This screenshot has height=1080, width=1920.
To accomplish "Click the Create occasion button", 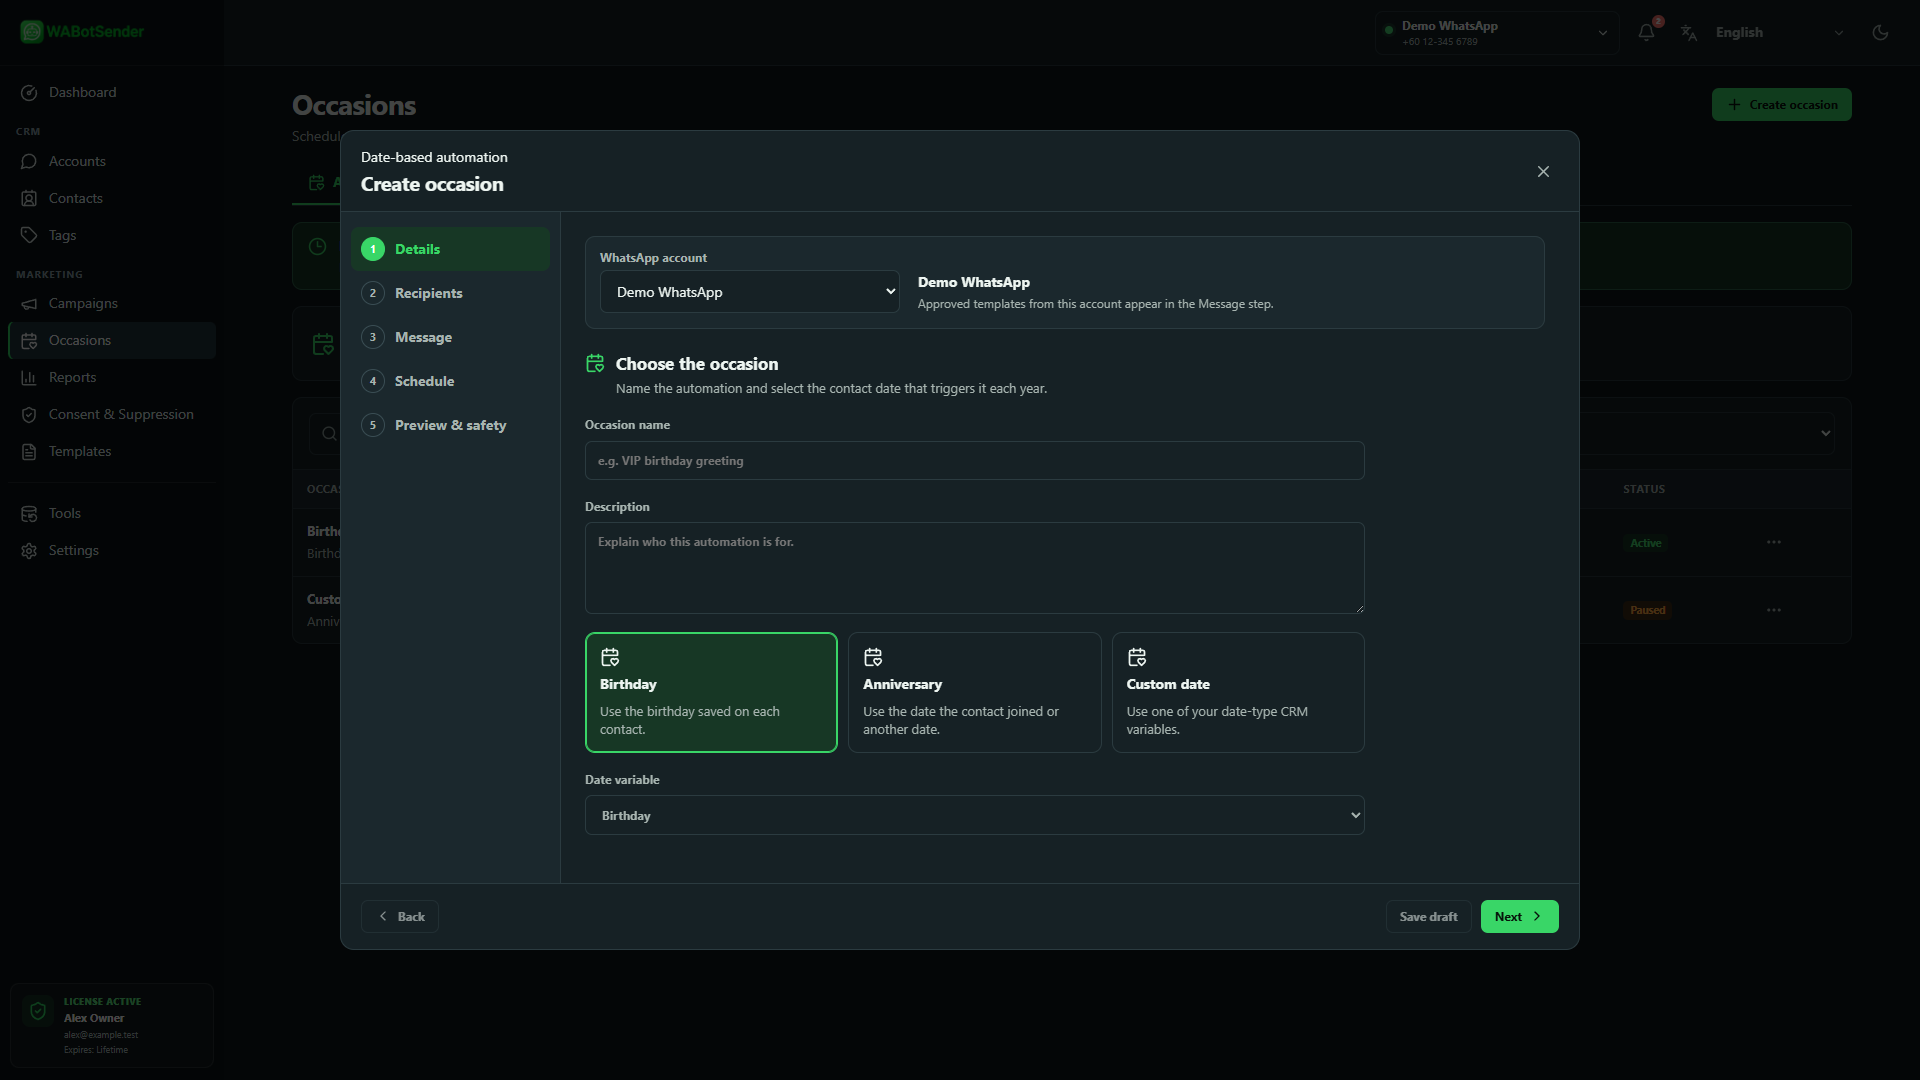I will pyautogui.click(x=1781, y=105).
